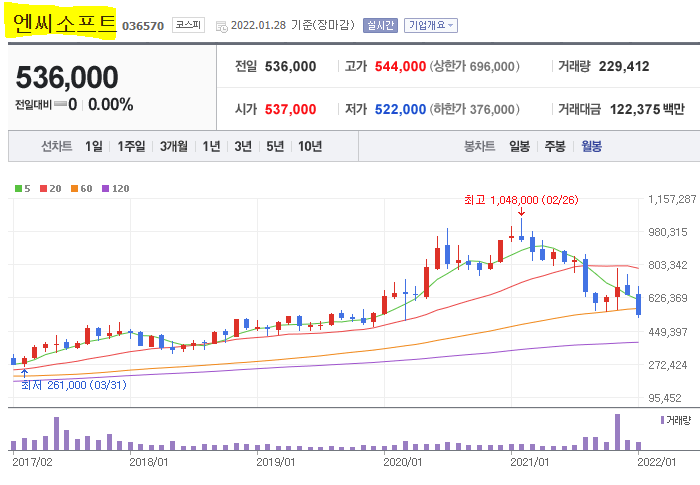Click the 2022/01 date axis label
This screenshot has height=485, width=700.
pos(657,462)
